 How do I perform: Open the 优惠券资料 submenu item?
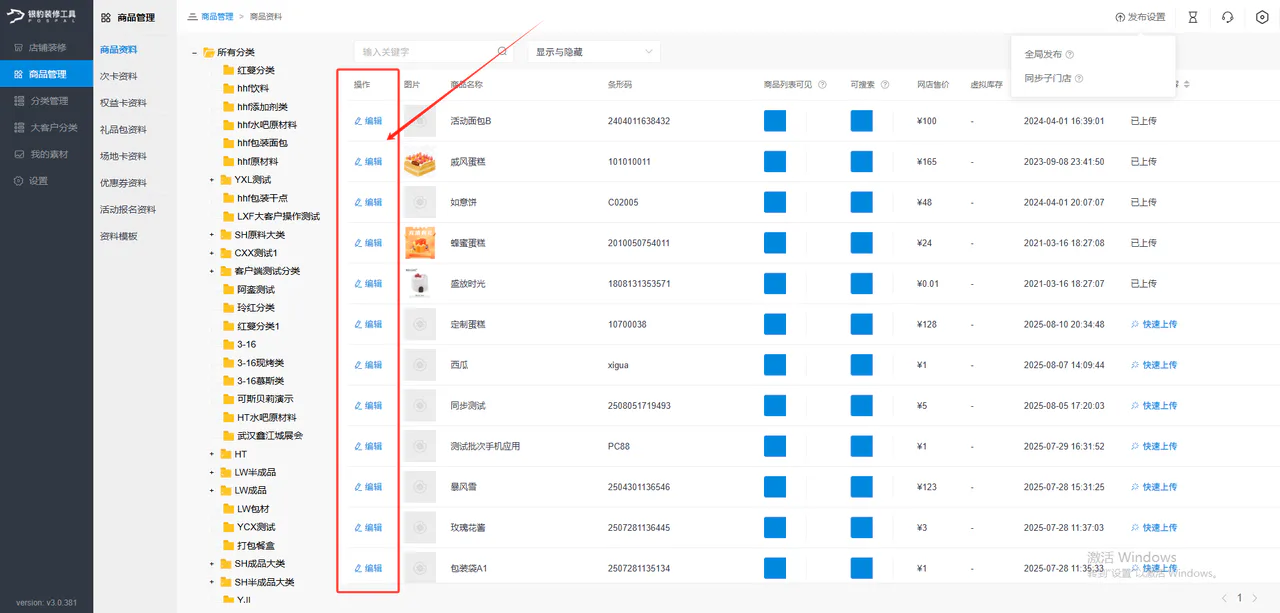[123, 183]
